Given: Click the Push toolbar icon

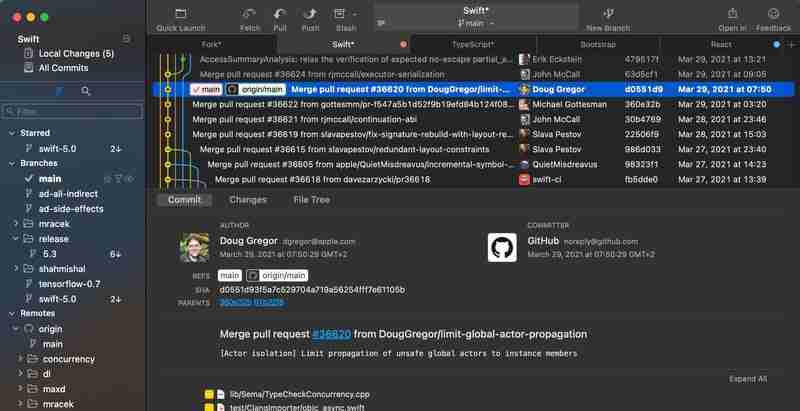Looking at the screenshot, I should point(310,14).
